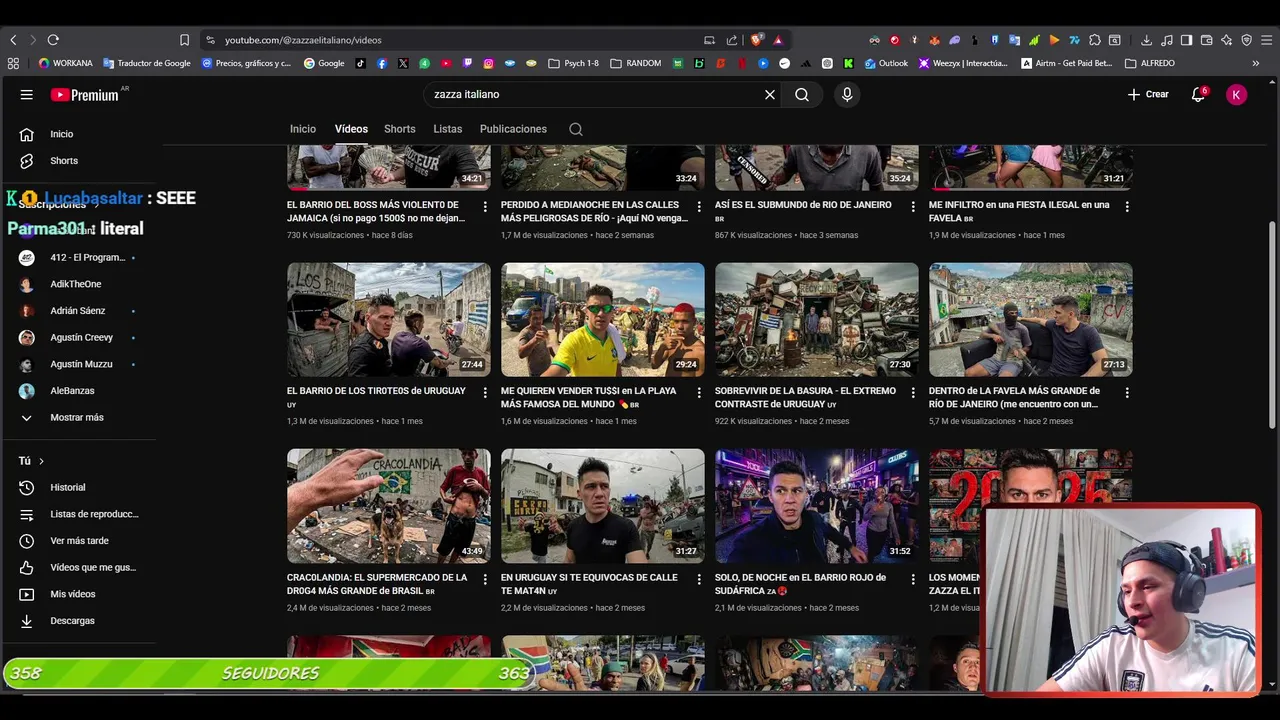
Task: Open options for BARRIO DE LOS TIR0TEOS video
Action: [x=485, y=393]
